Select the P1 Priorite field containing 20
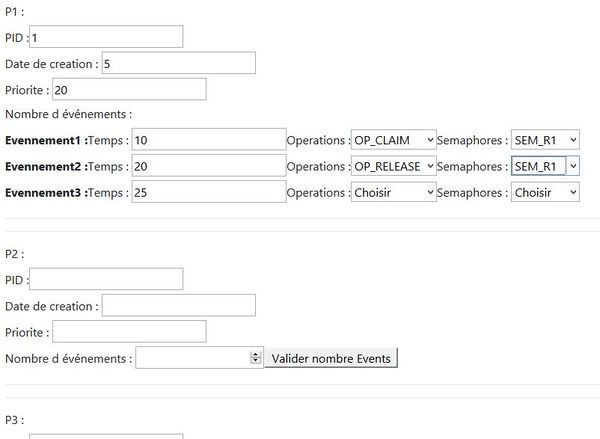This screenshot has height=439, width=600. pyautogui.click(x=129, y=89)
